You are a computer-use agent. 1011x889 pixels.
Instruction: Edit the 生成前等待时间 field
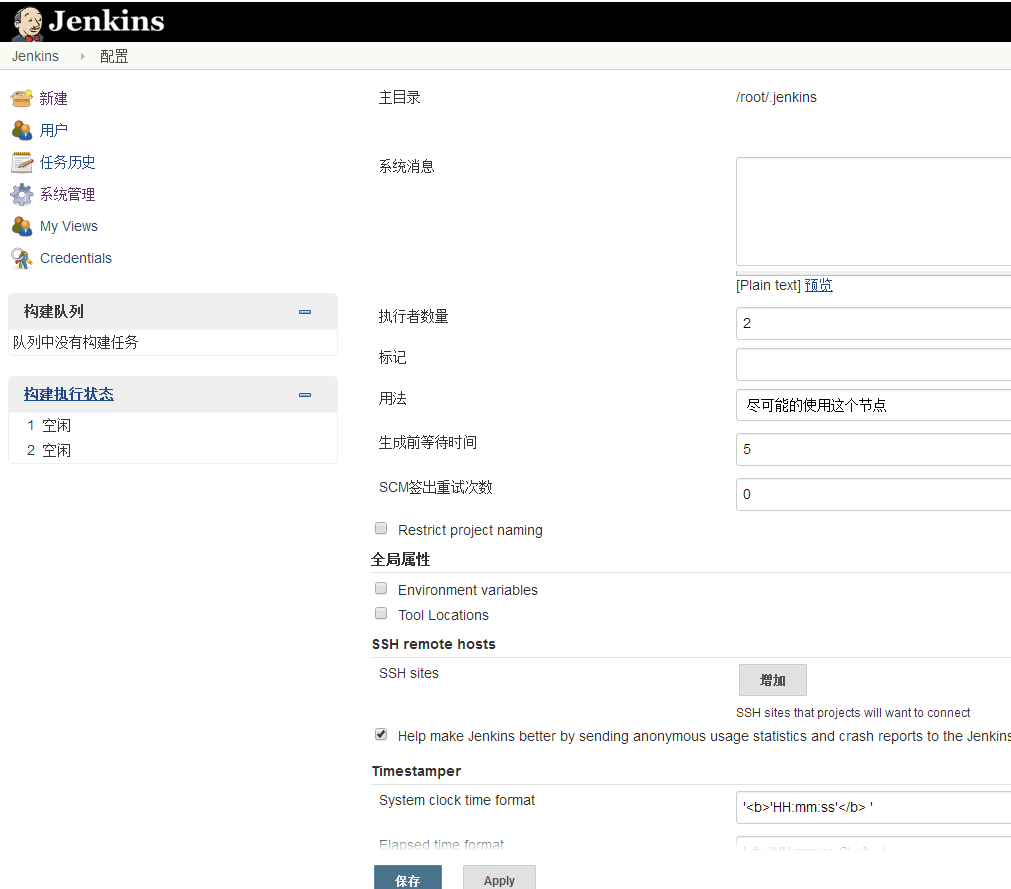[x=873, y=449]
